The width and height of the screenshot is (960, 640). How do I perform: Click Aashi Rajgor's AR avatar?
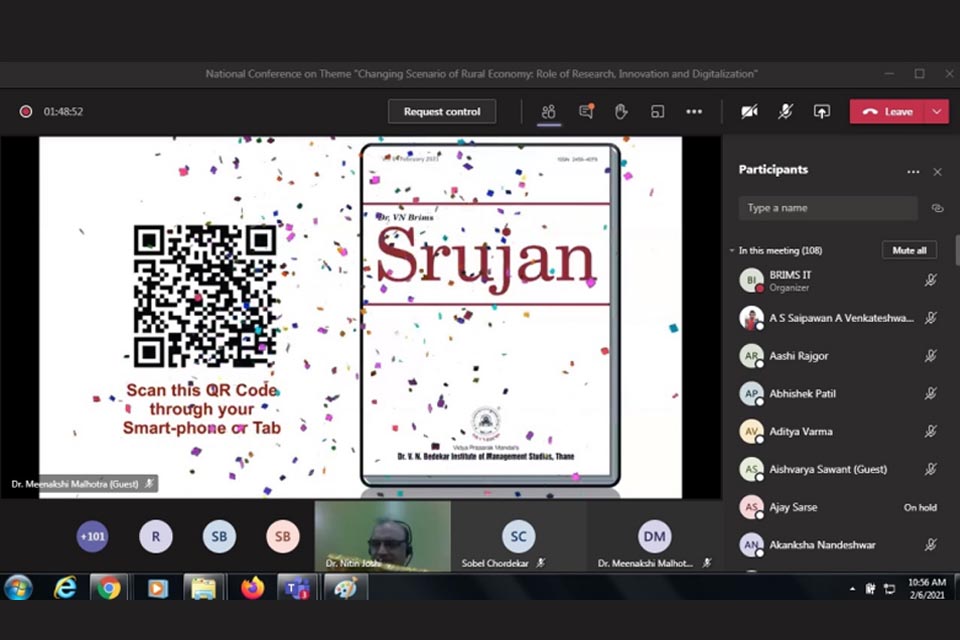click(x=751, y=356)
